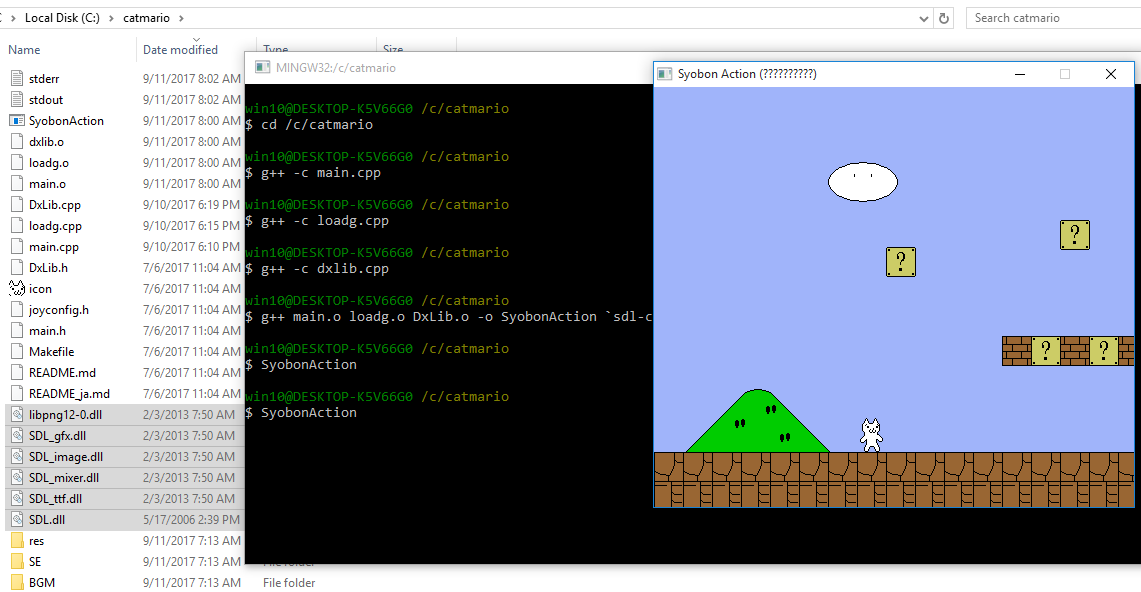Screen dimensions: 1141x592
Task: Select the loadg.o file icon
Action: pos(17,163)
